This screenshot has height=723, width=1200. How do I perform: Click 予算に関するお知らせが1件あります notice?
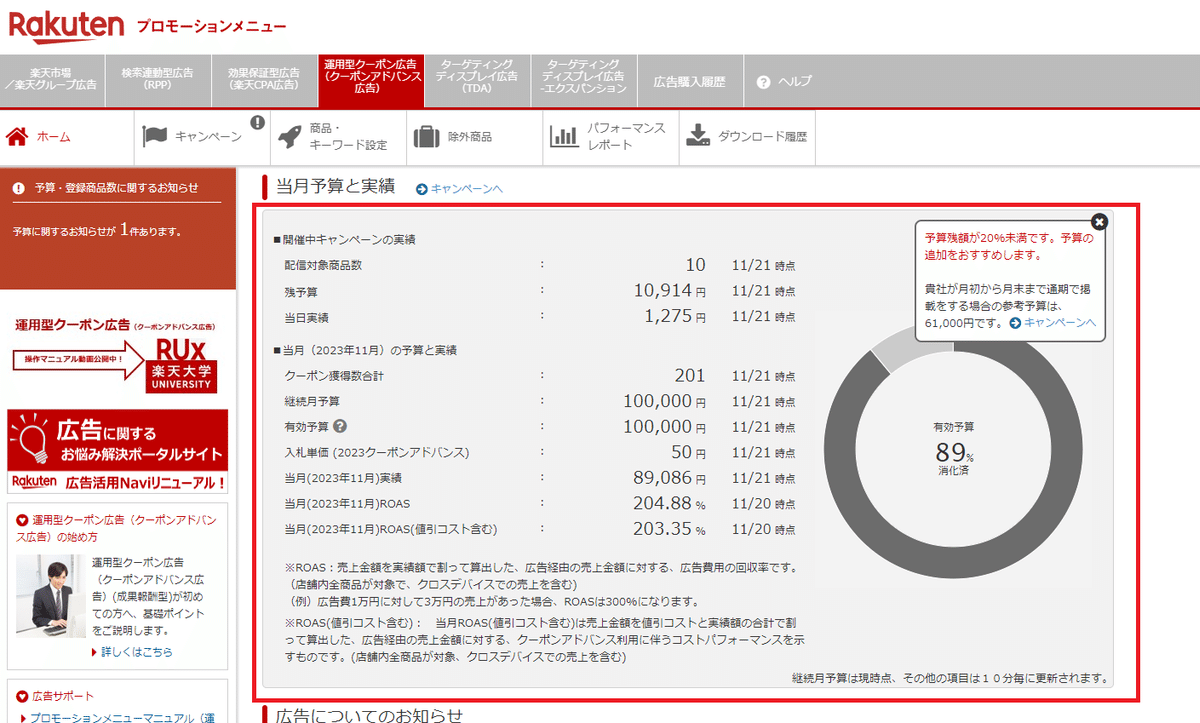[96, 231]
